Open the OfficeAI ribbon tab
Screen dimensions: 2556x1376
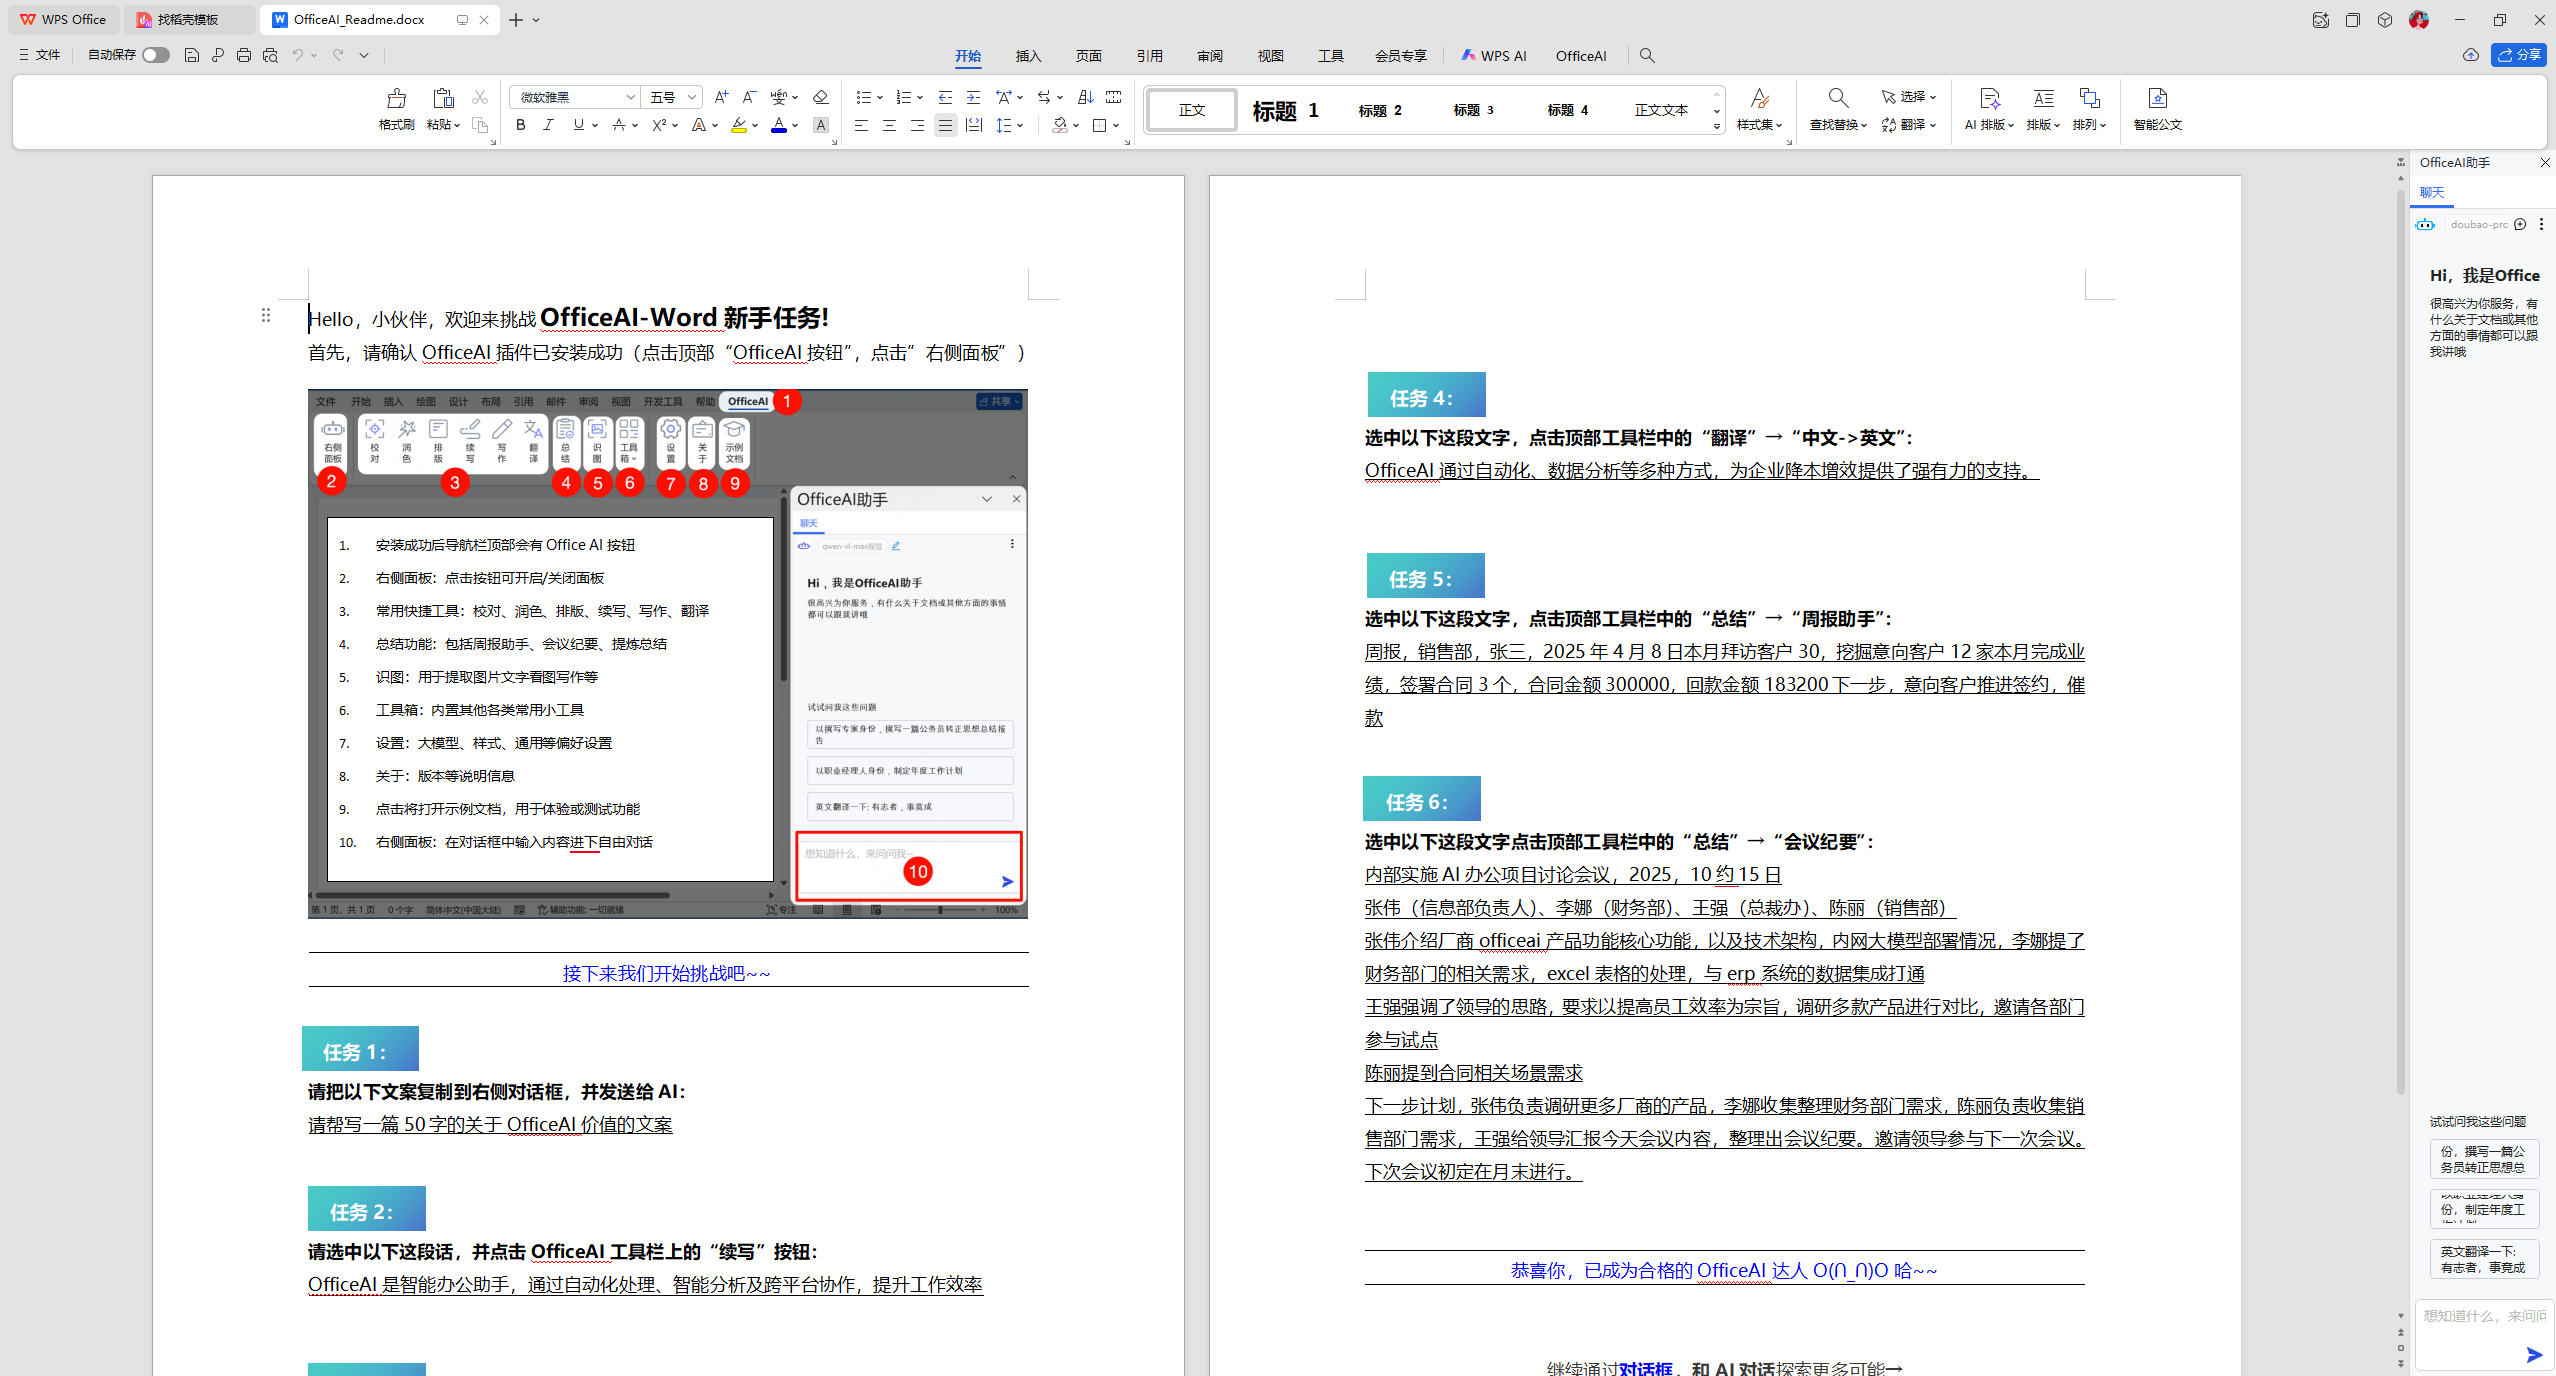pyautogui.click(x=1580, y=56)
